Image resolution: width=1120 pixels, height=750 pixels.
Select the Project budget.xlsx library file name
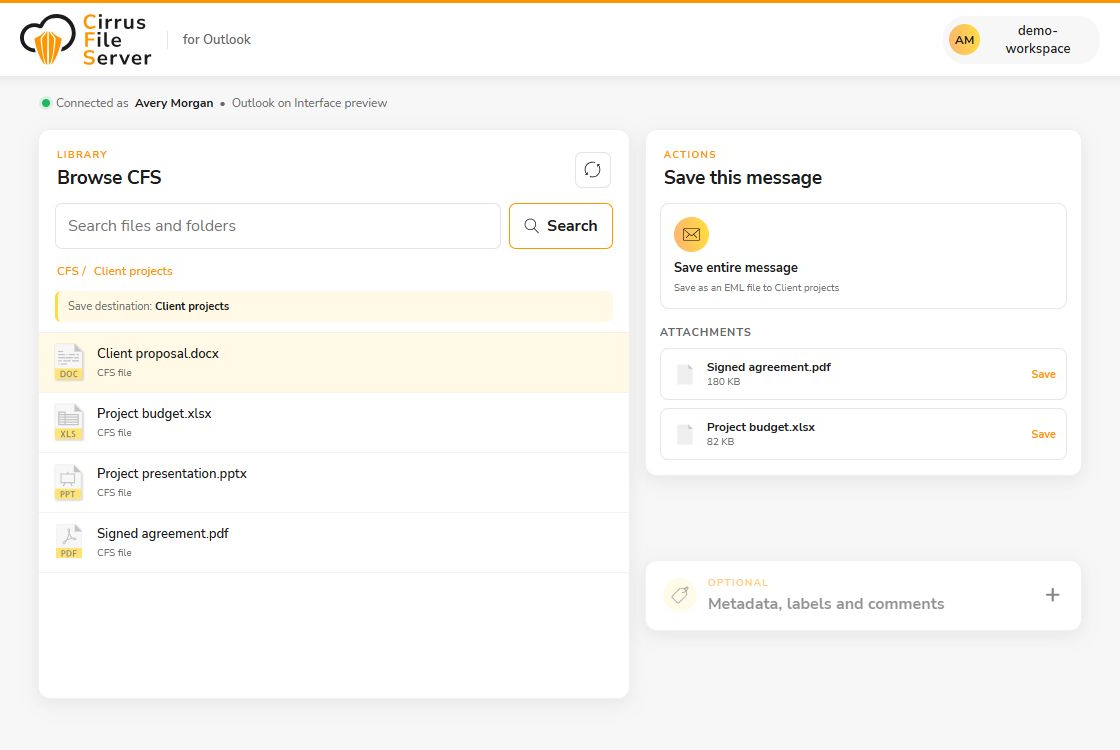pos(154,414)
